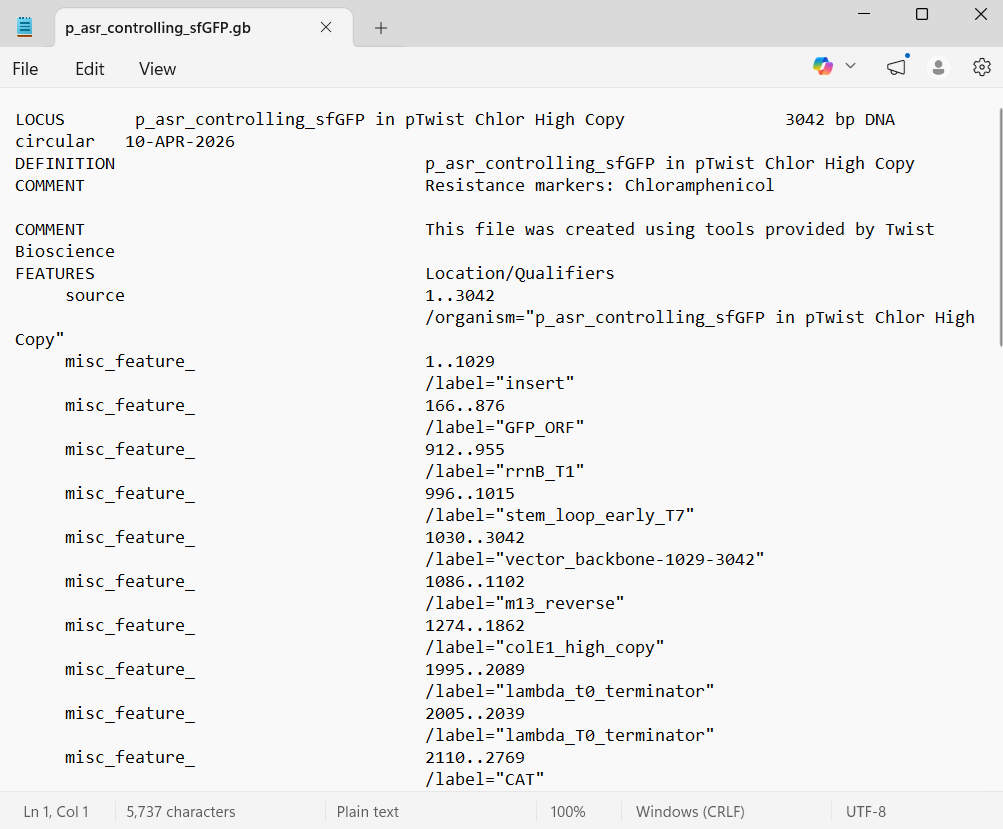Image resolution: width=1003 pixels, height=829 pixels.
Task: Click the Ln 1, Col 1 status
Action: pyautogui.click(x=56, y=812)
